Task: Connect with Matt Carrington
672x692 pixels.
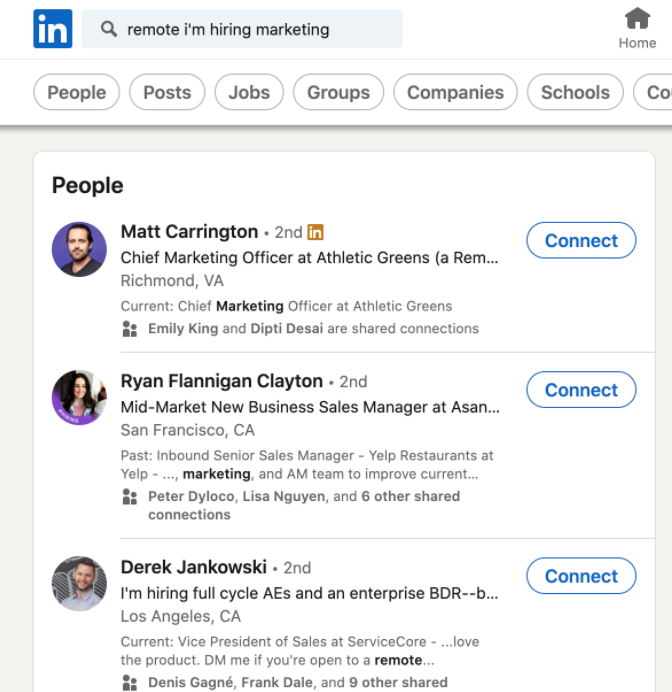Action: (x=581, y=241)
